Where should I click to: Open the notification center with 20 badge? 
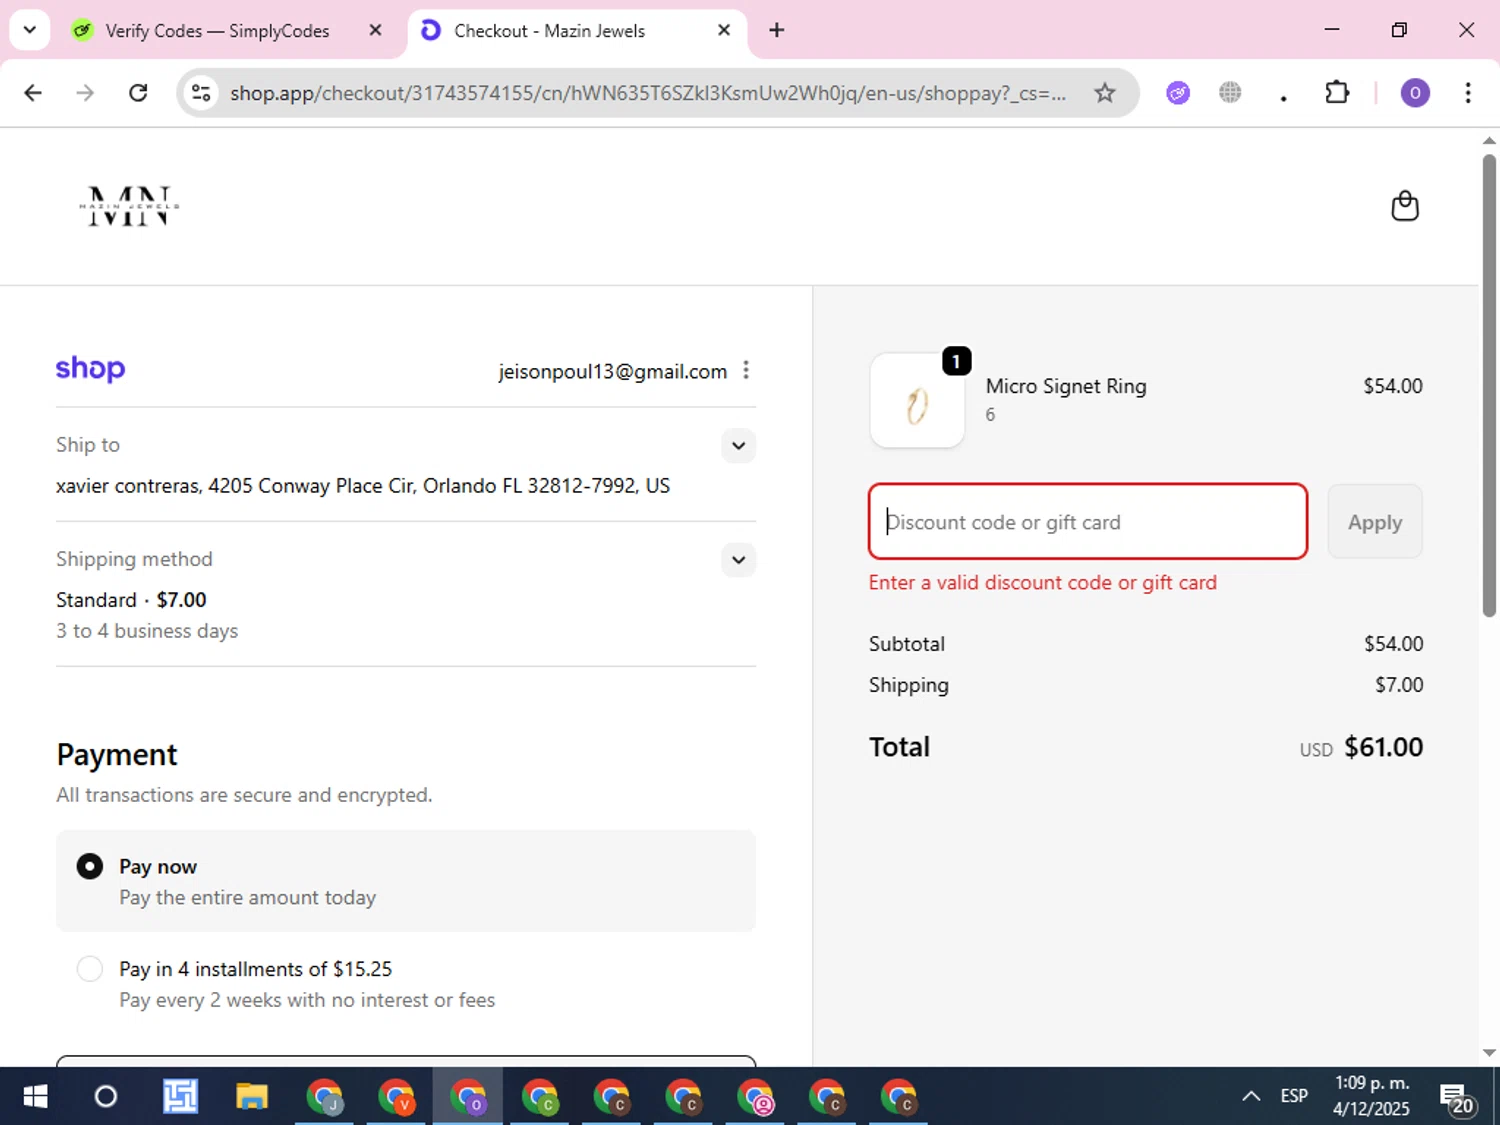[x=1456, y=1098]
